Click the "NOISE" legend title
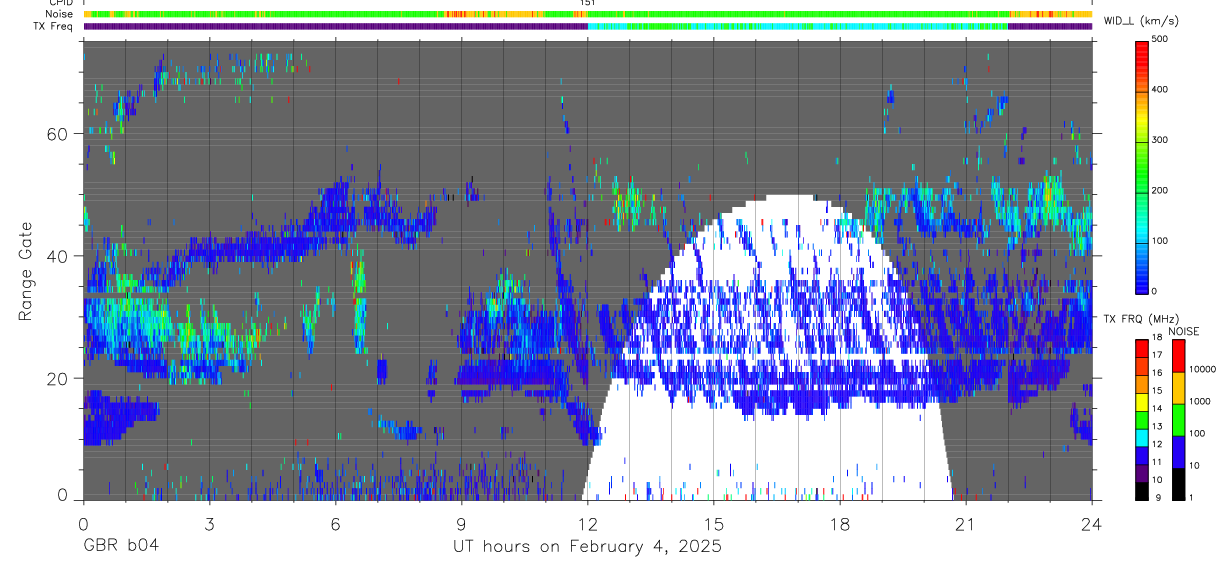1228x567 pixels. [x=1184, y=331]
